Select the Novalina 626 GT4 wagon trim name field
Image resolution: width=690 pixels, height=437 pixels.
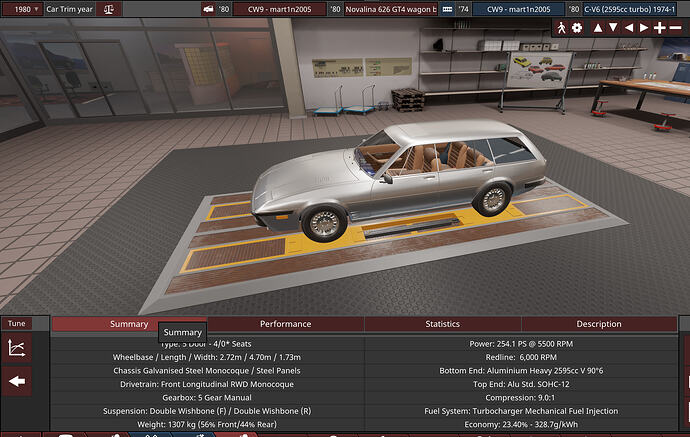tap(391, 9)
